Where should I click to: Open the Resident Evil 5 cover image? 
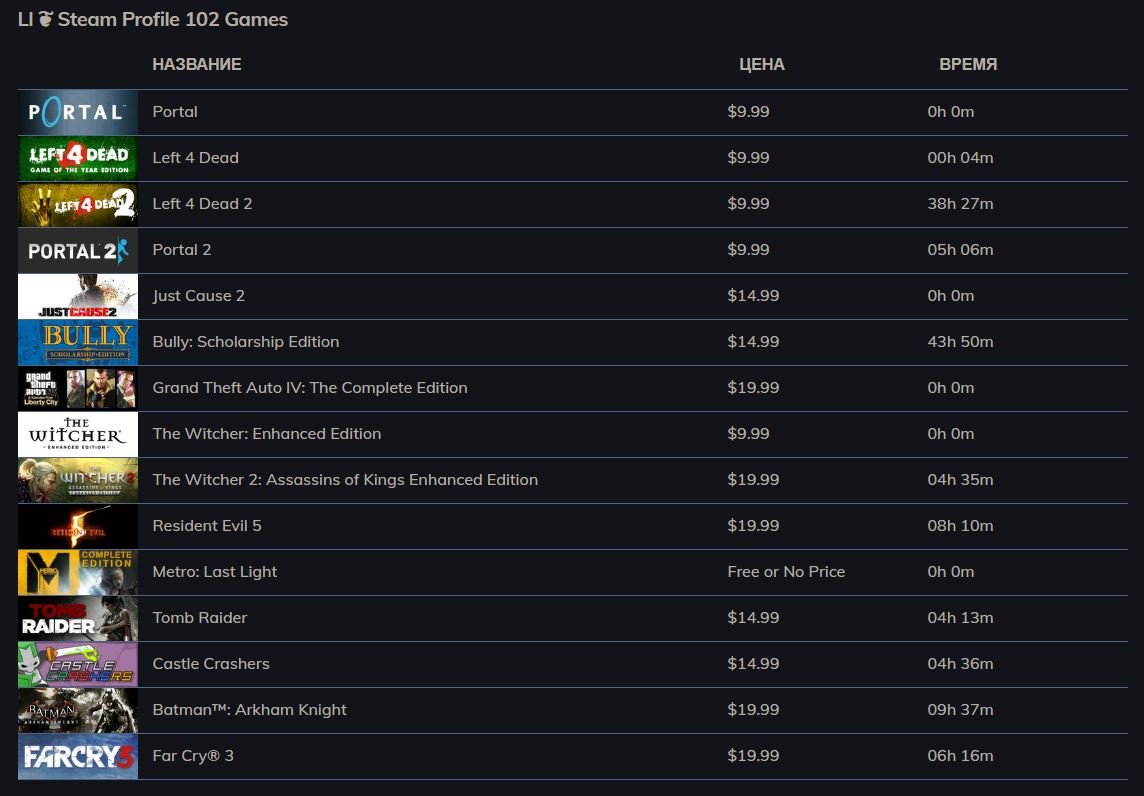(x=78, y=526)
